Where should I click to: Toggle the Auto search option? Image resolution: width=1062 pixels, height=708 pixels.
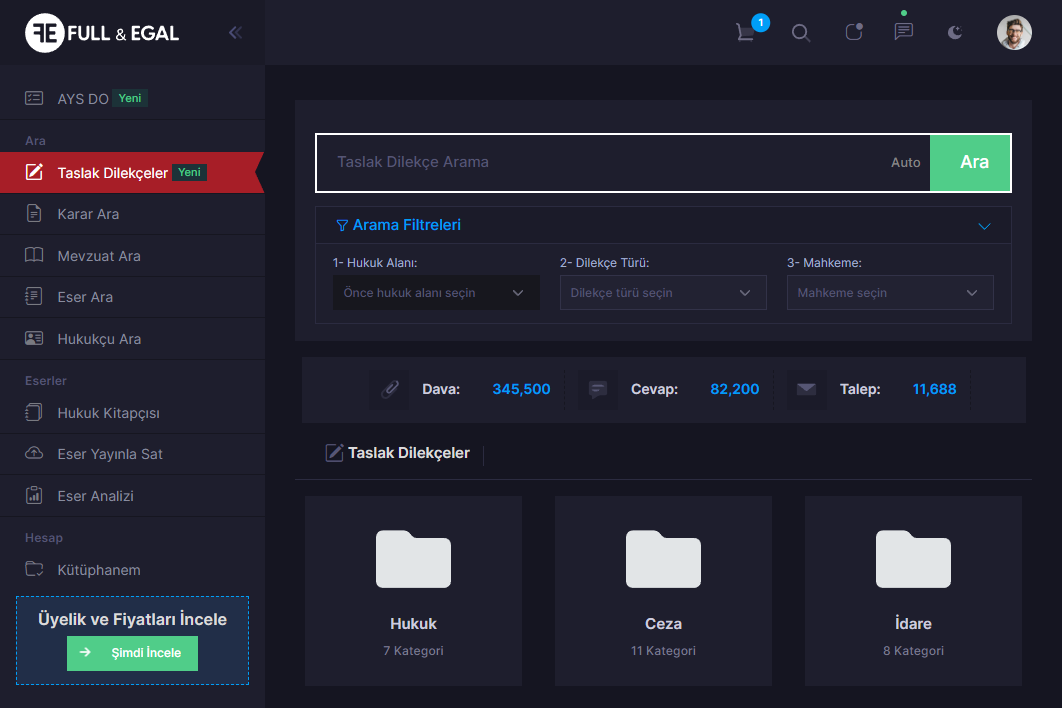(905, 162)
